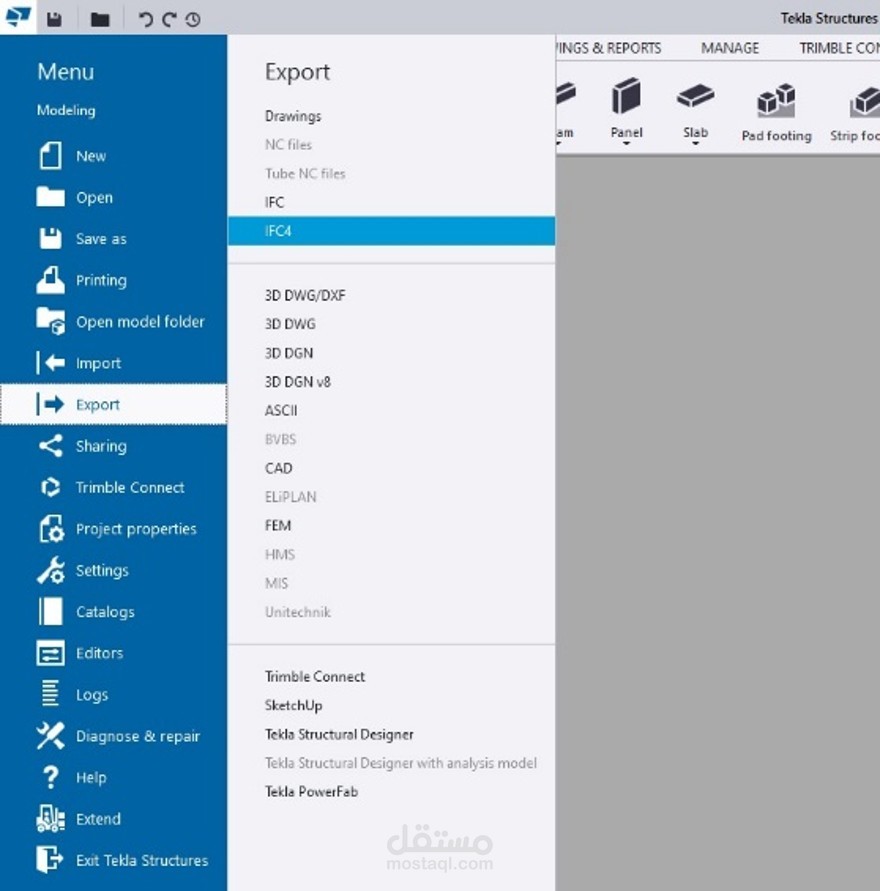The height and width of the screenshot is (891, 880).
Task: Open the Manage ribbon tab
Action: 729,48
